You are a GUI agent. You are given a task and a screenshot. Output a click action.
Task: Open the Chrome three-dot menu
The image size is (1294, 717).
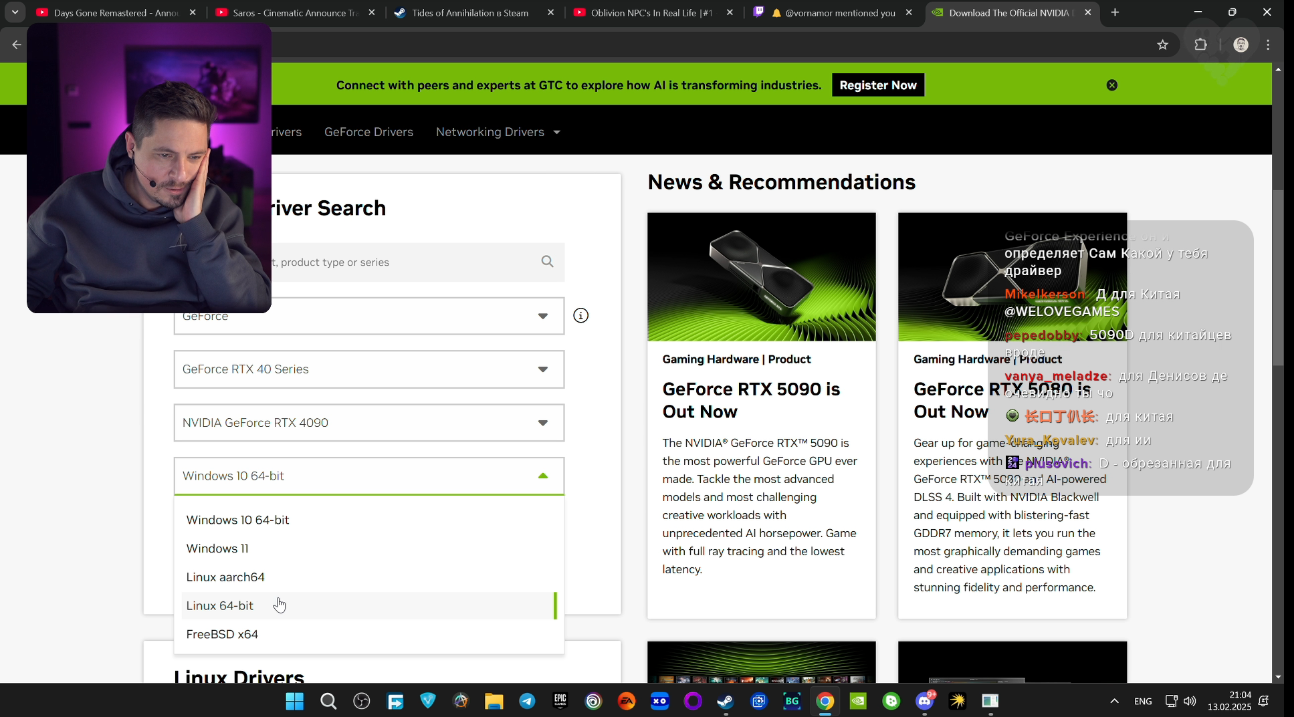(1268, 45)
